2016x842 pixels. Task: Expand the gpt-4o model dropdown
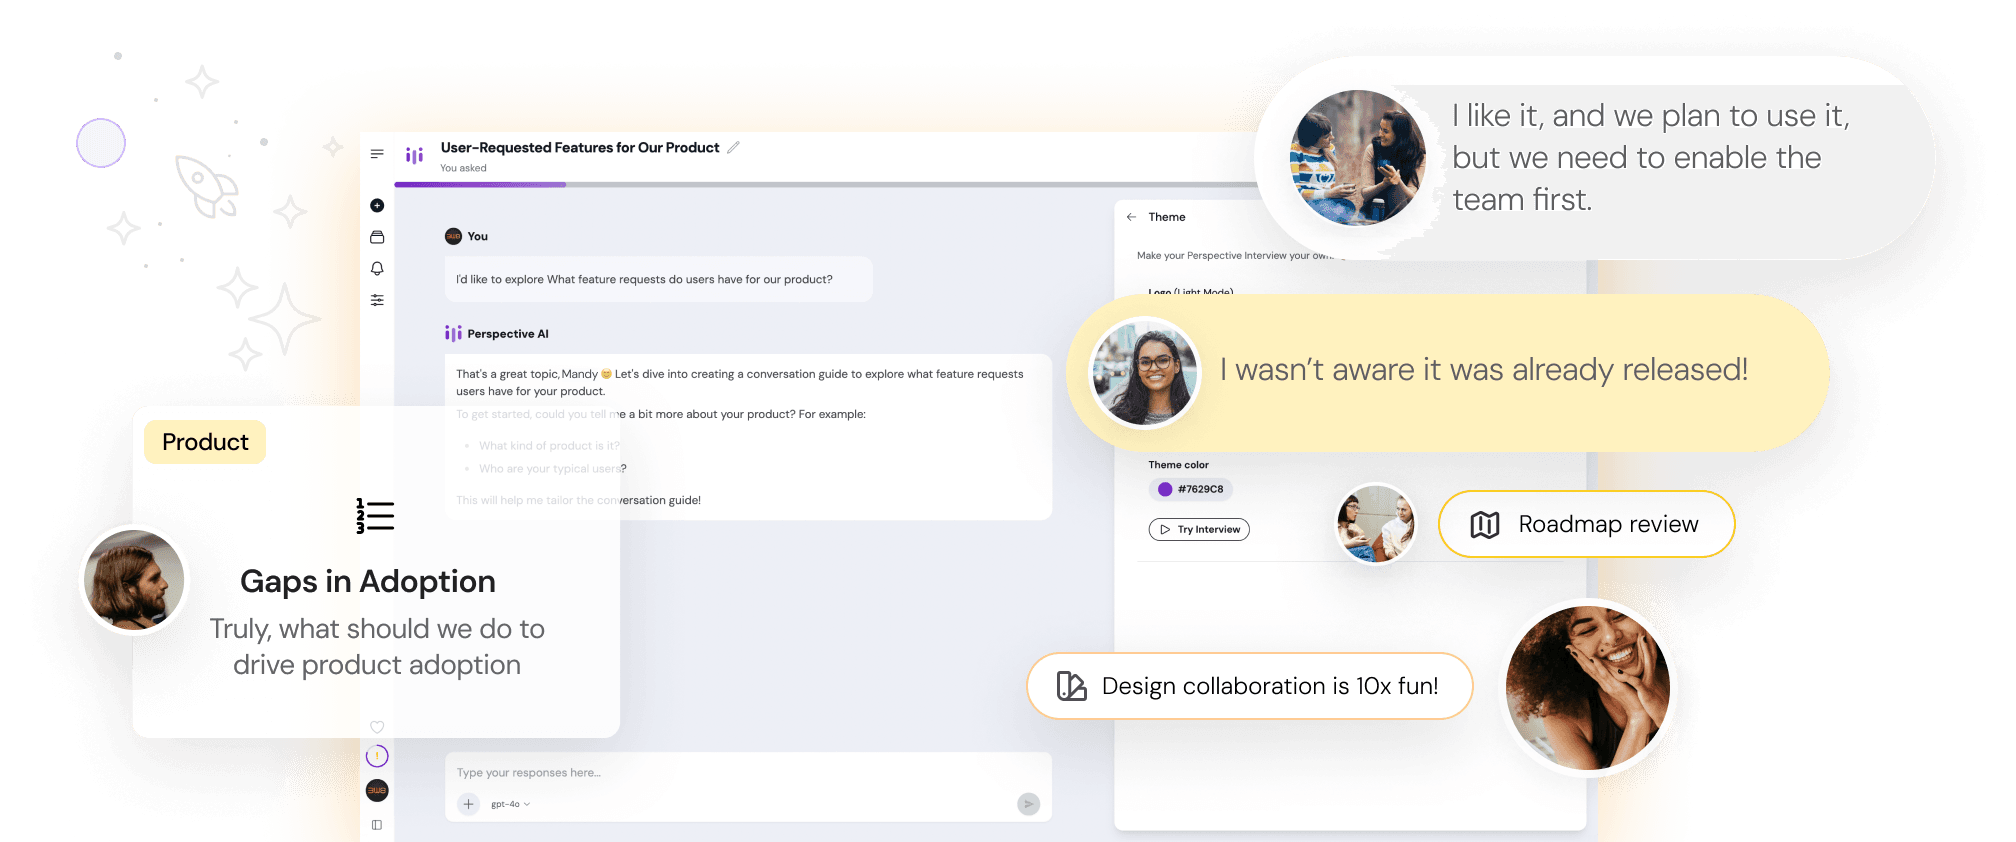(511, 804)
